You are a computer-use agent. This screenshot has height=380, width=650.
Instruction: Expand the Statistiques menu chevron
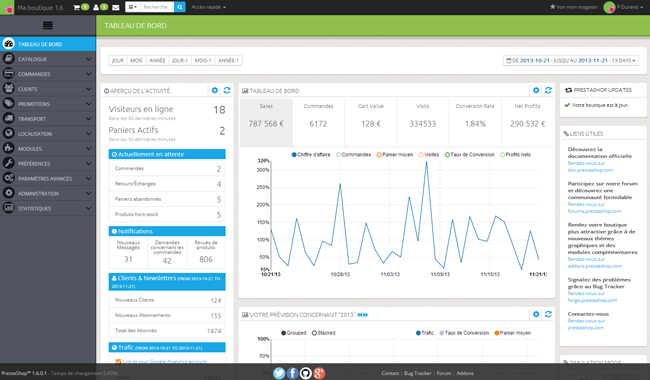click(x=88, y=208)
